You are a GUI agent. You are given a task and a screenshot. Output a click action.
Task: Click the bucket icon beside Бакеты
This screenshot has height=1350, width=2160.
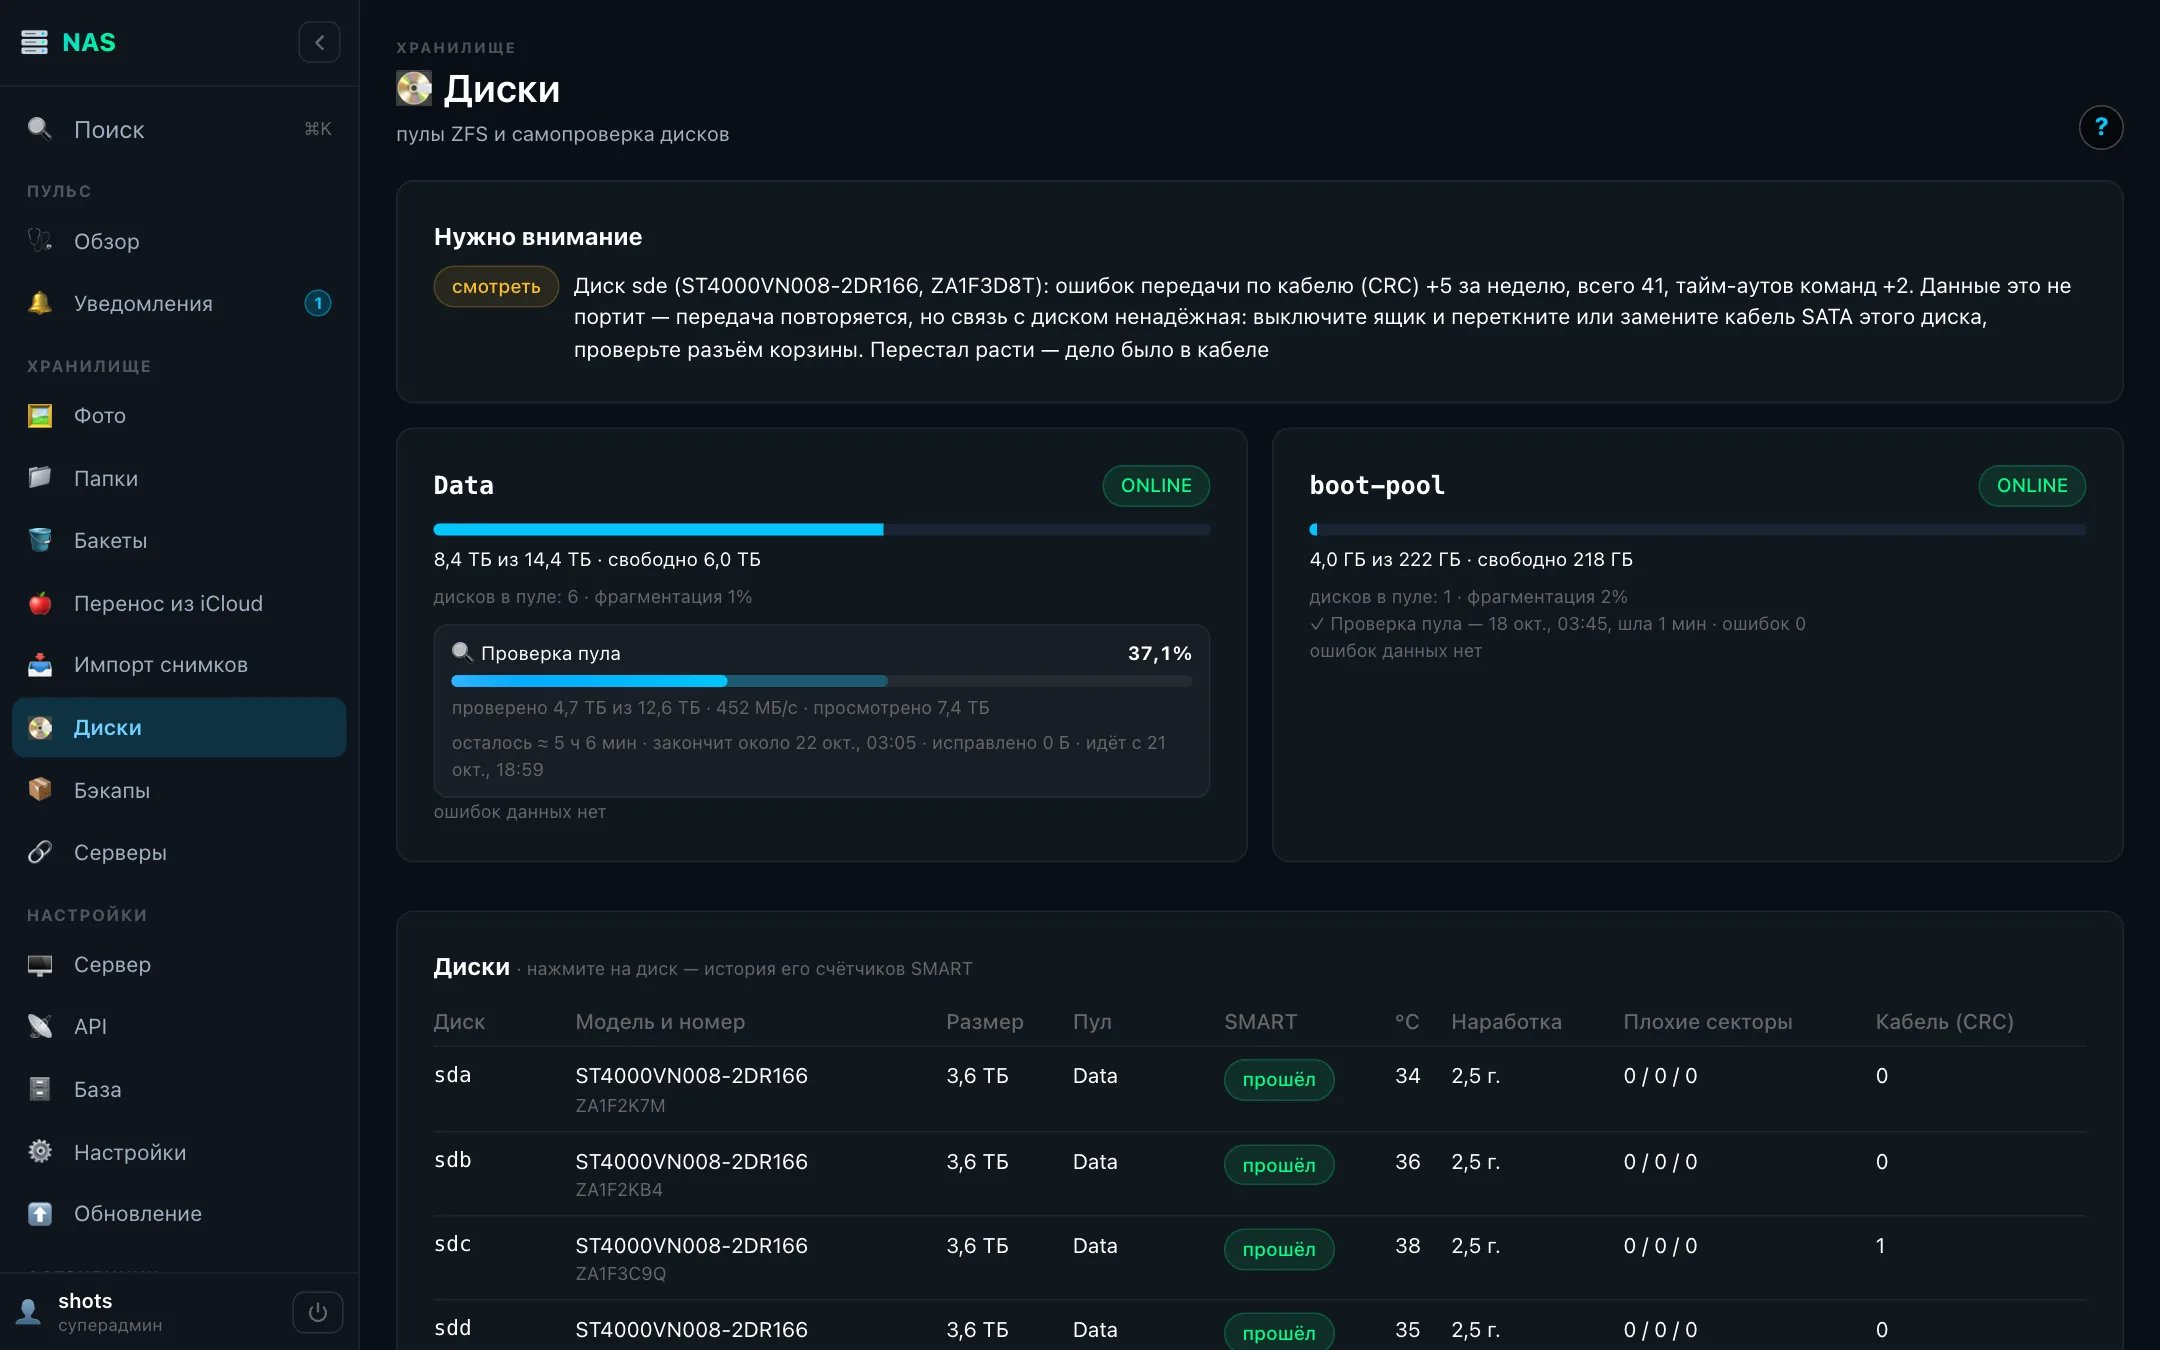40,540
